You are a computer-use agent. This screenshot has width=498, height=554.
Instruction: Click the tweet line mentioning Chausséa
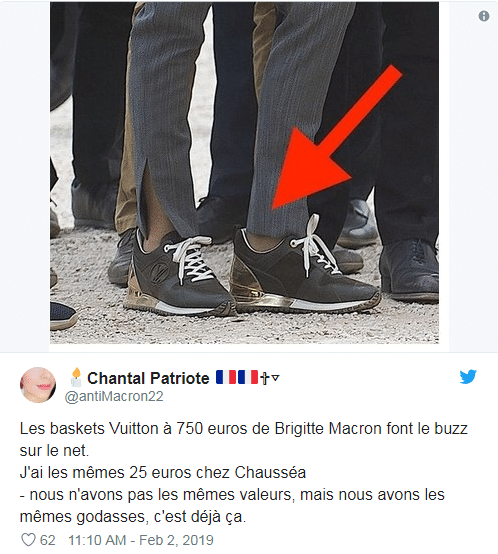(163, 472)
